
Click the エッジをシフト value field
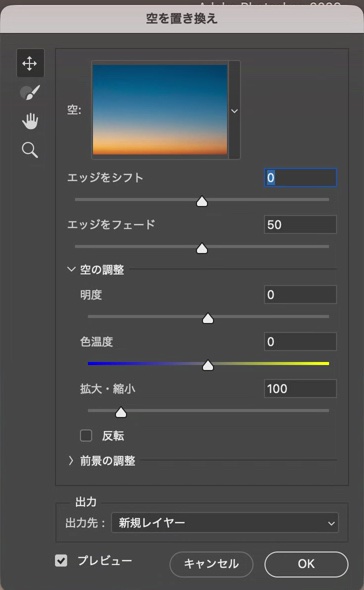point(300,177)
